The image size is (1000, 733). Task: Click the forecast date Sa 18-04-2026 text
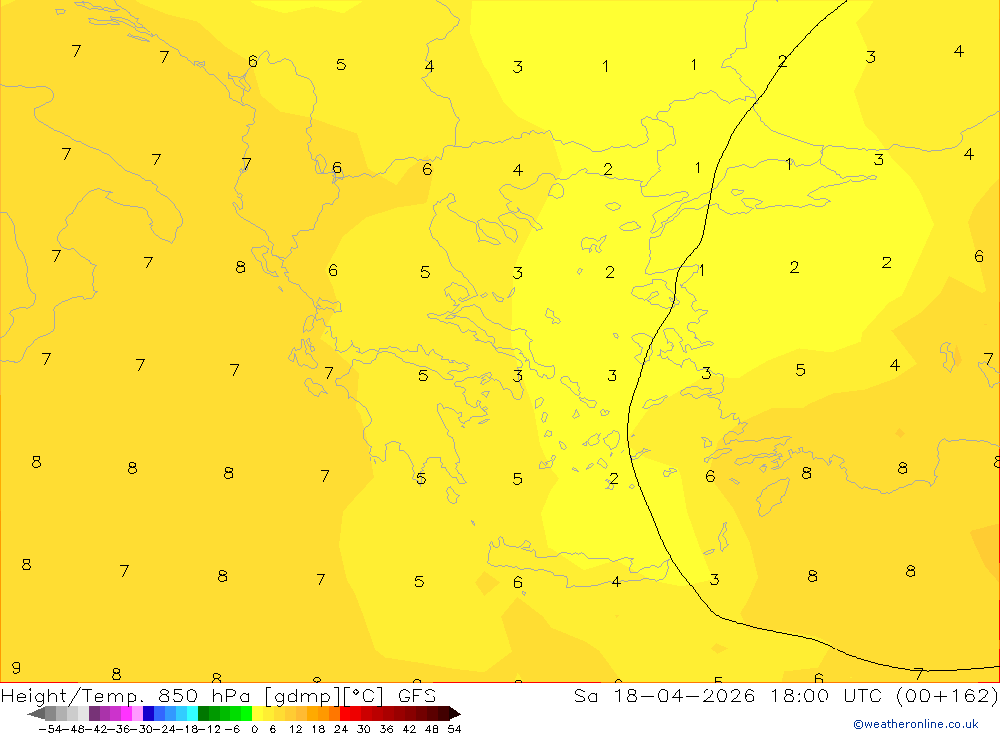(665, 695)
